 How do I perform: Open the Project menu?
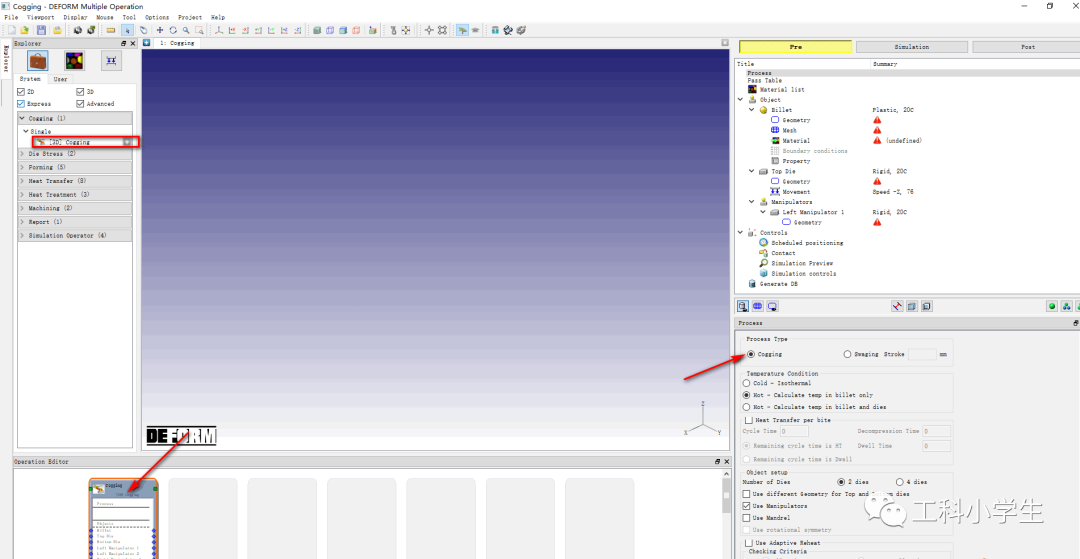[190, 17]
